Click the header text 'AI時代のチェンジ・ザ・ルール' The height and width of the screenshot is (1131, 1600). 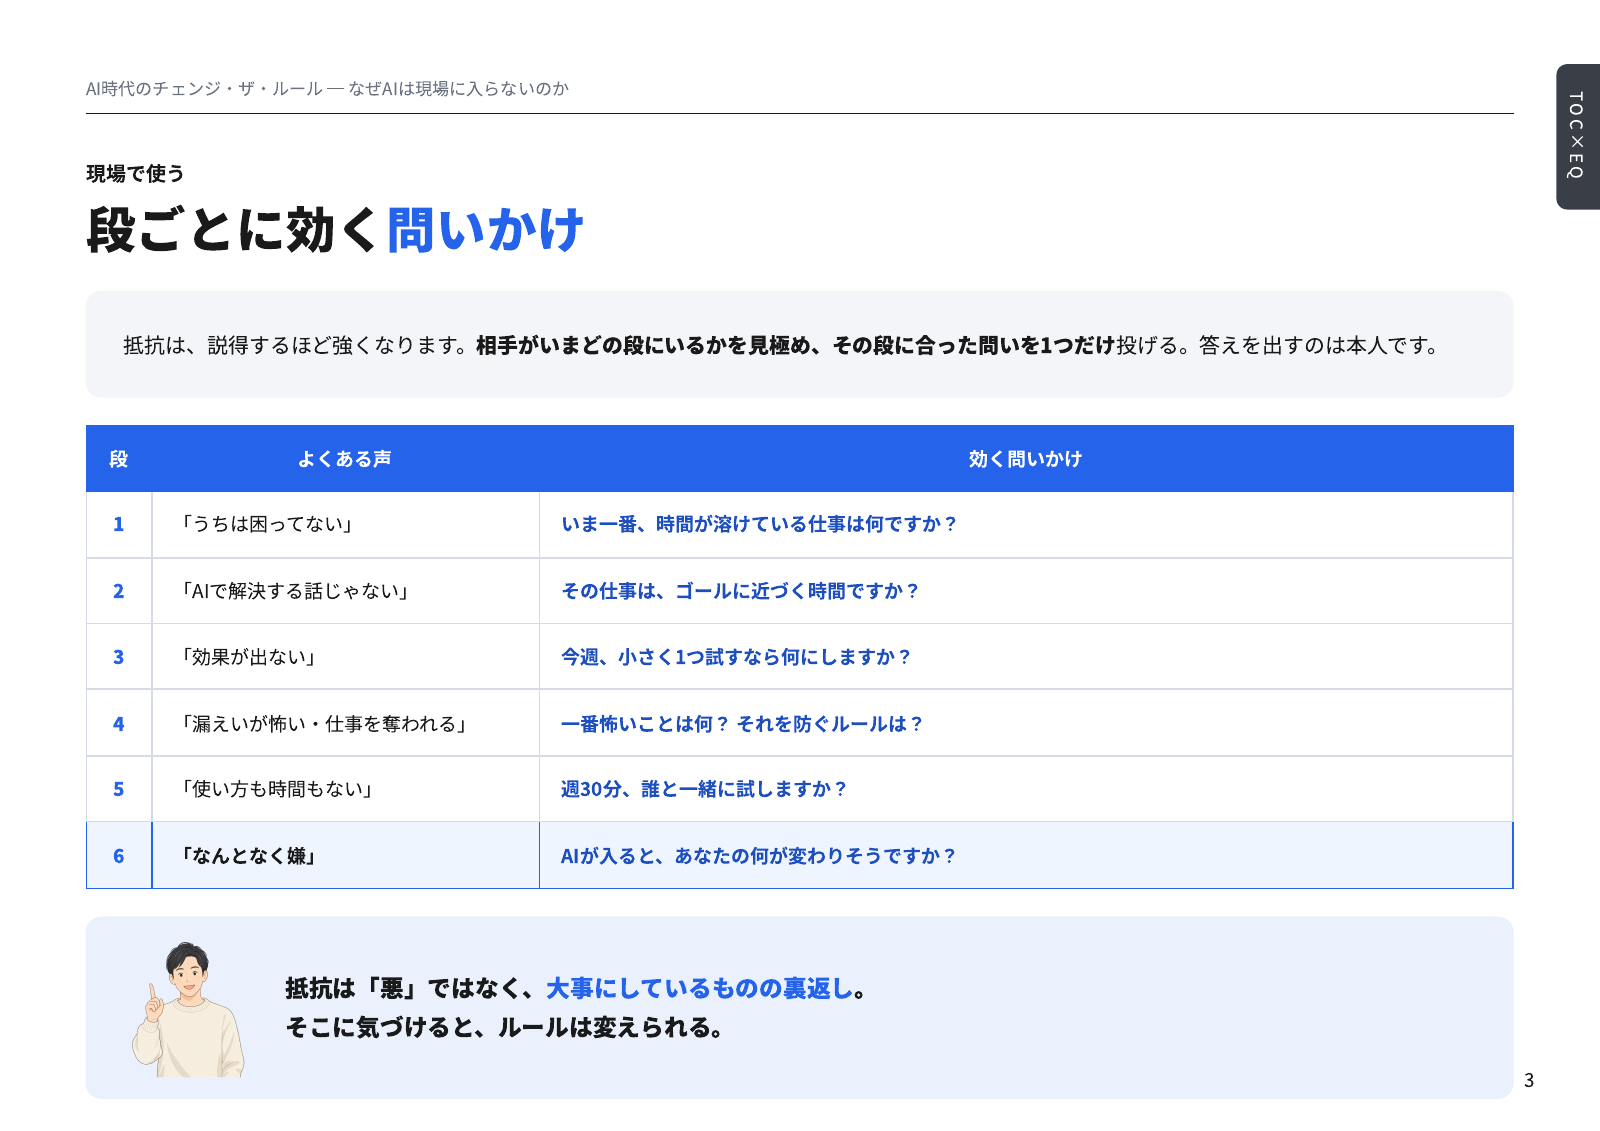[204, 89]
